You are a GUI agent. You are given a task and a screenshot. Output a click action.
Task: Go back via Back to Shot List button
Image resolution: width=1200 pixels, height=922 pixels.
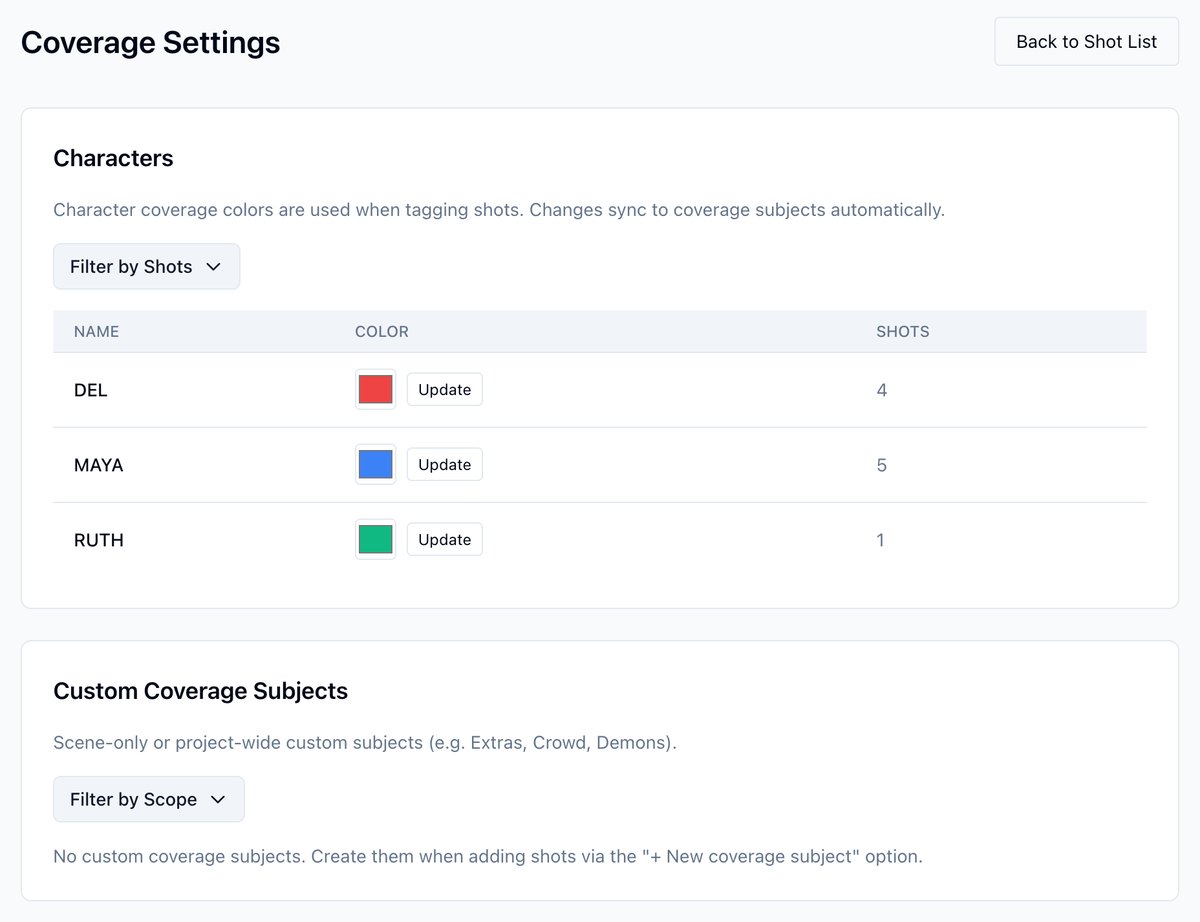click(x=1086, y=42)
